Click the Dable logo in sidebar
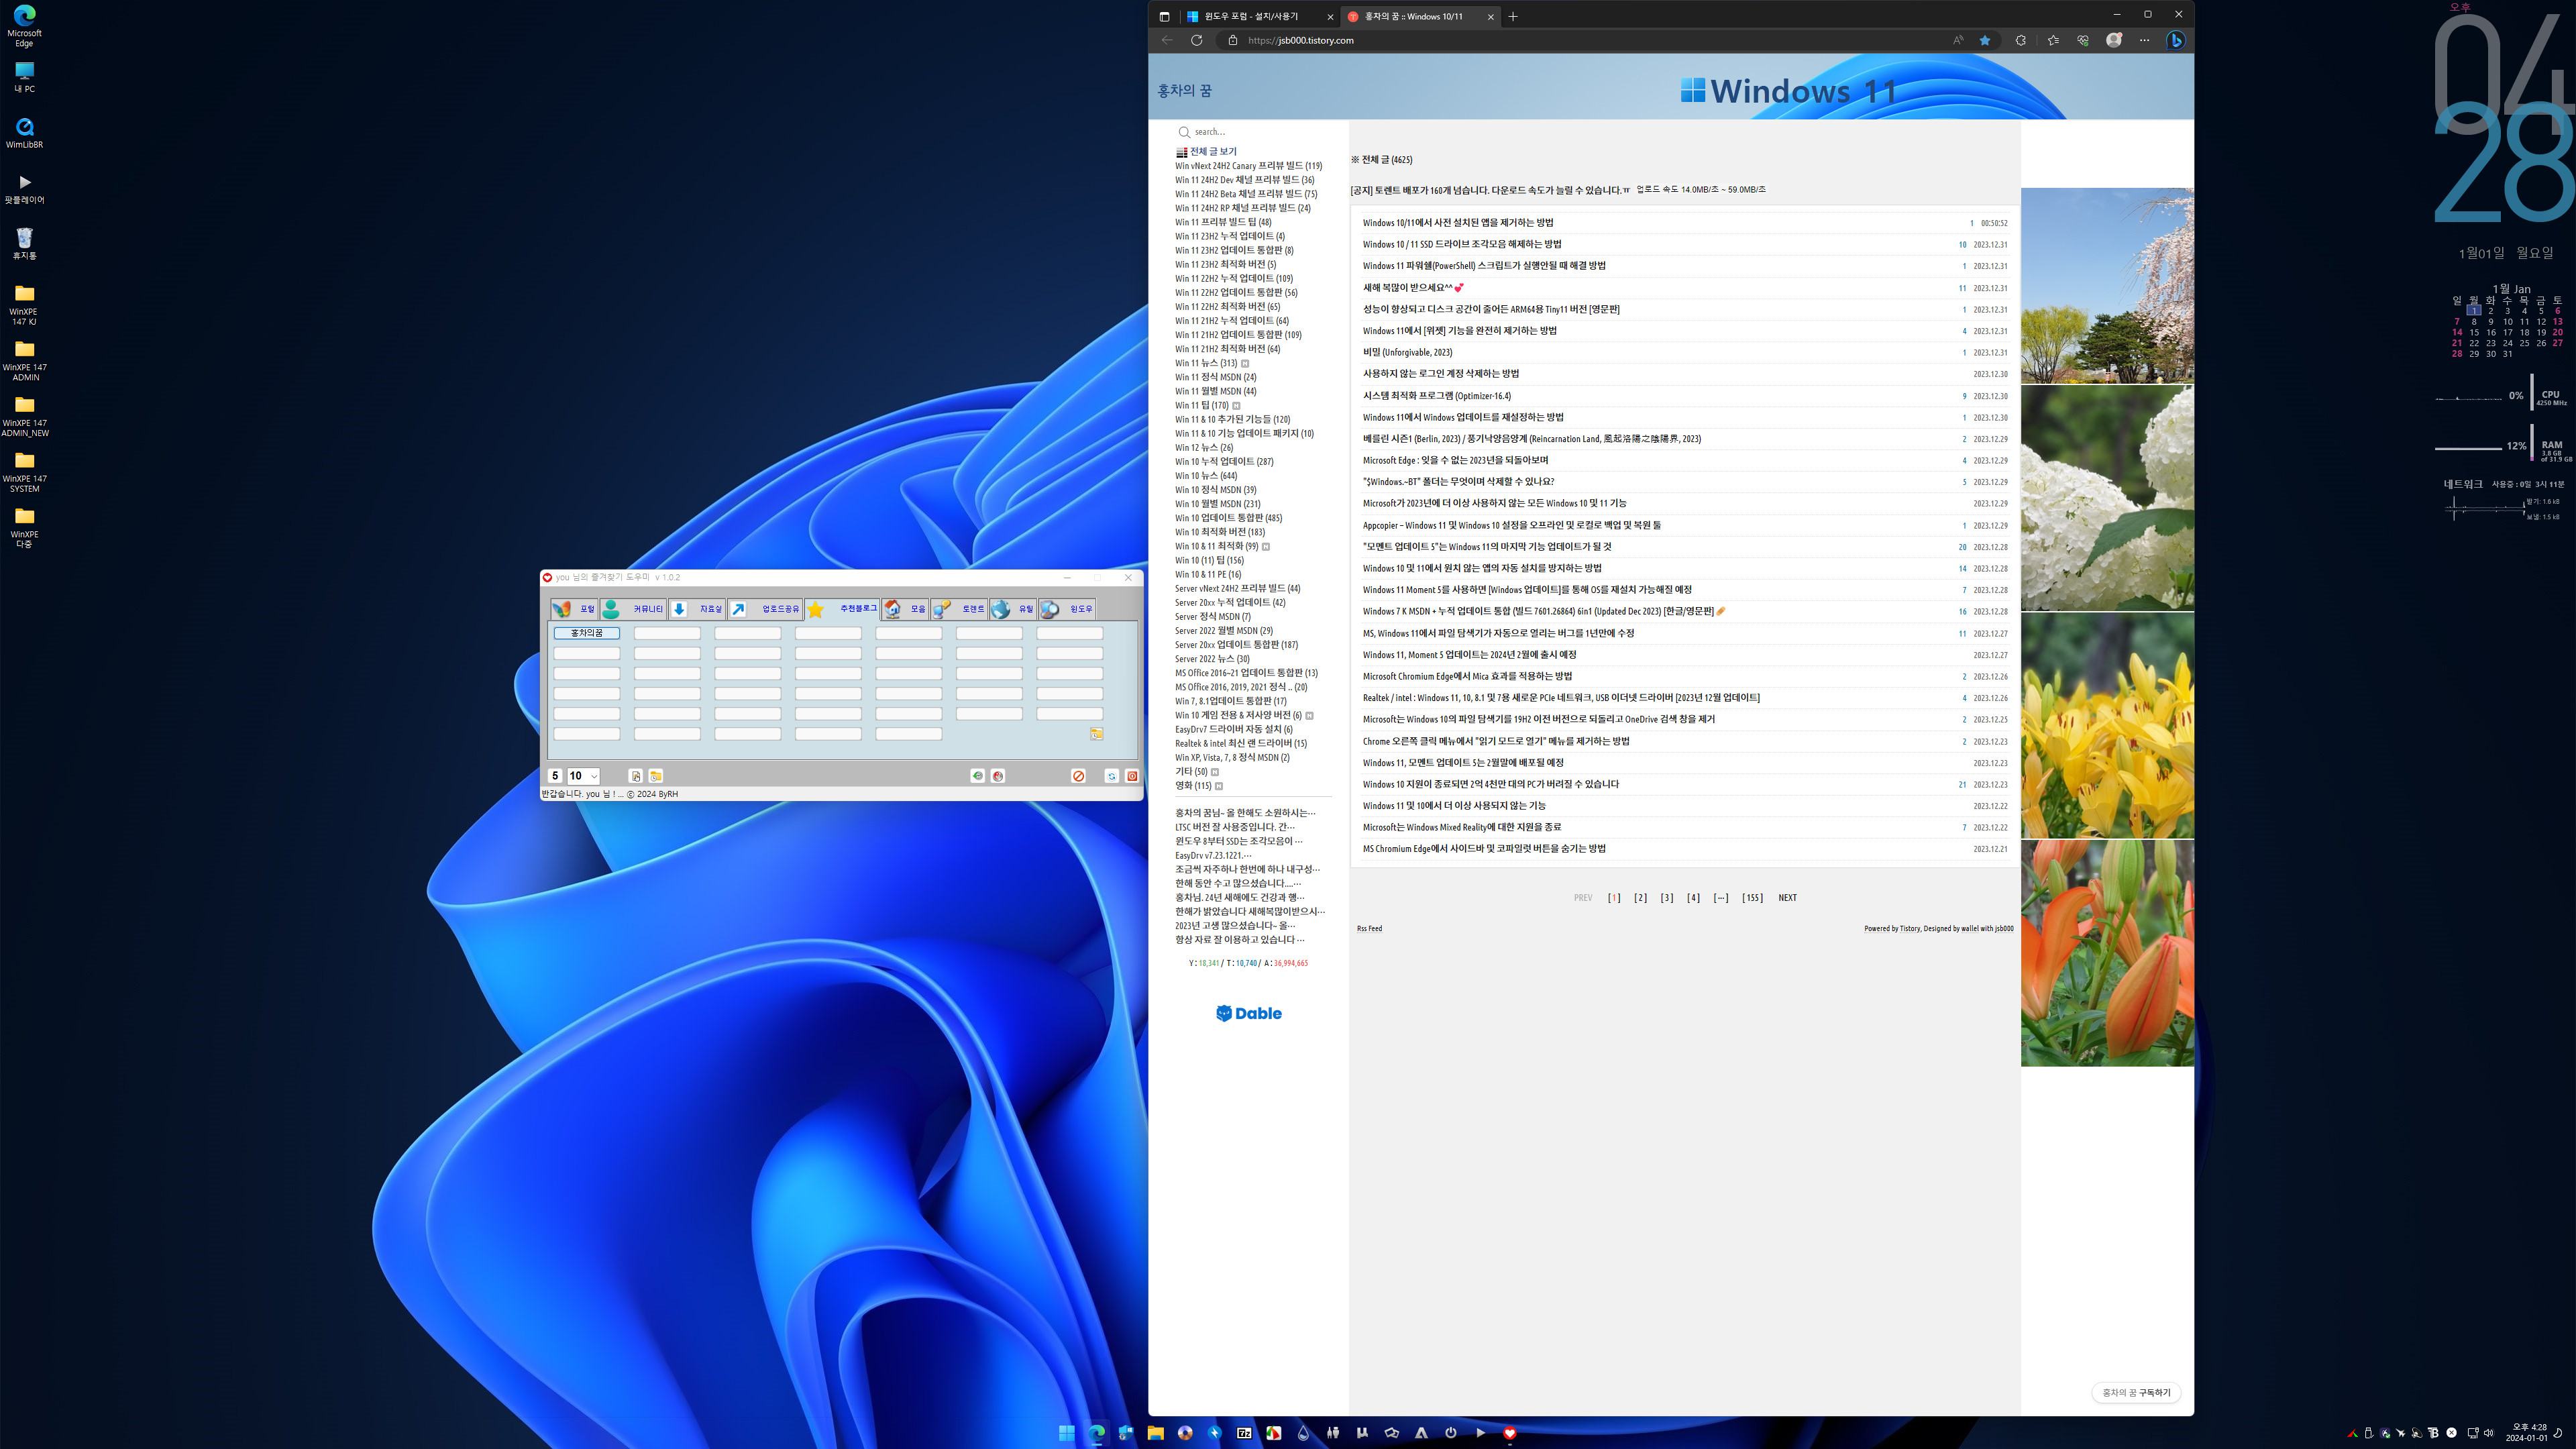The image size is (2576, 1449). 1249,1013
